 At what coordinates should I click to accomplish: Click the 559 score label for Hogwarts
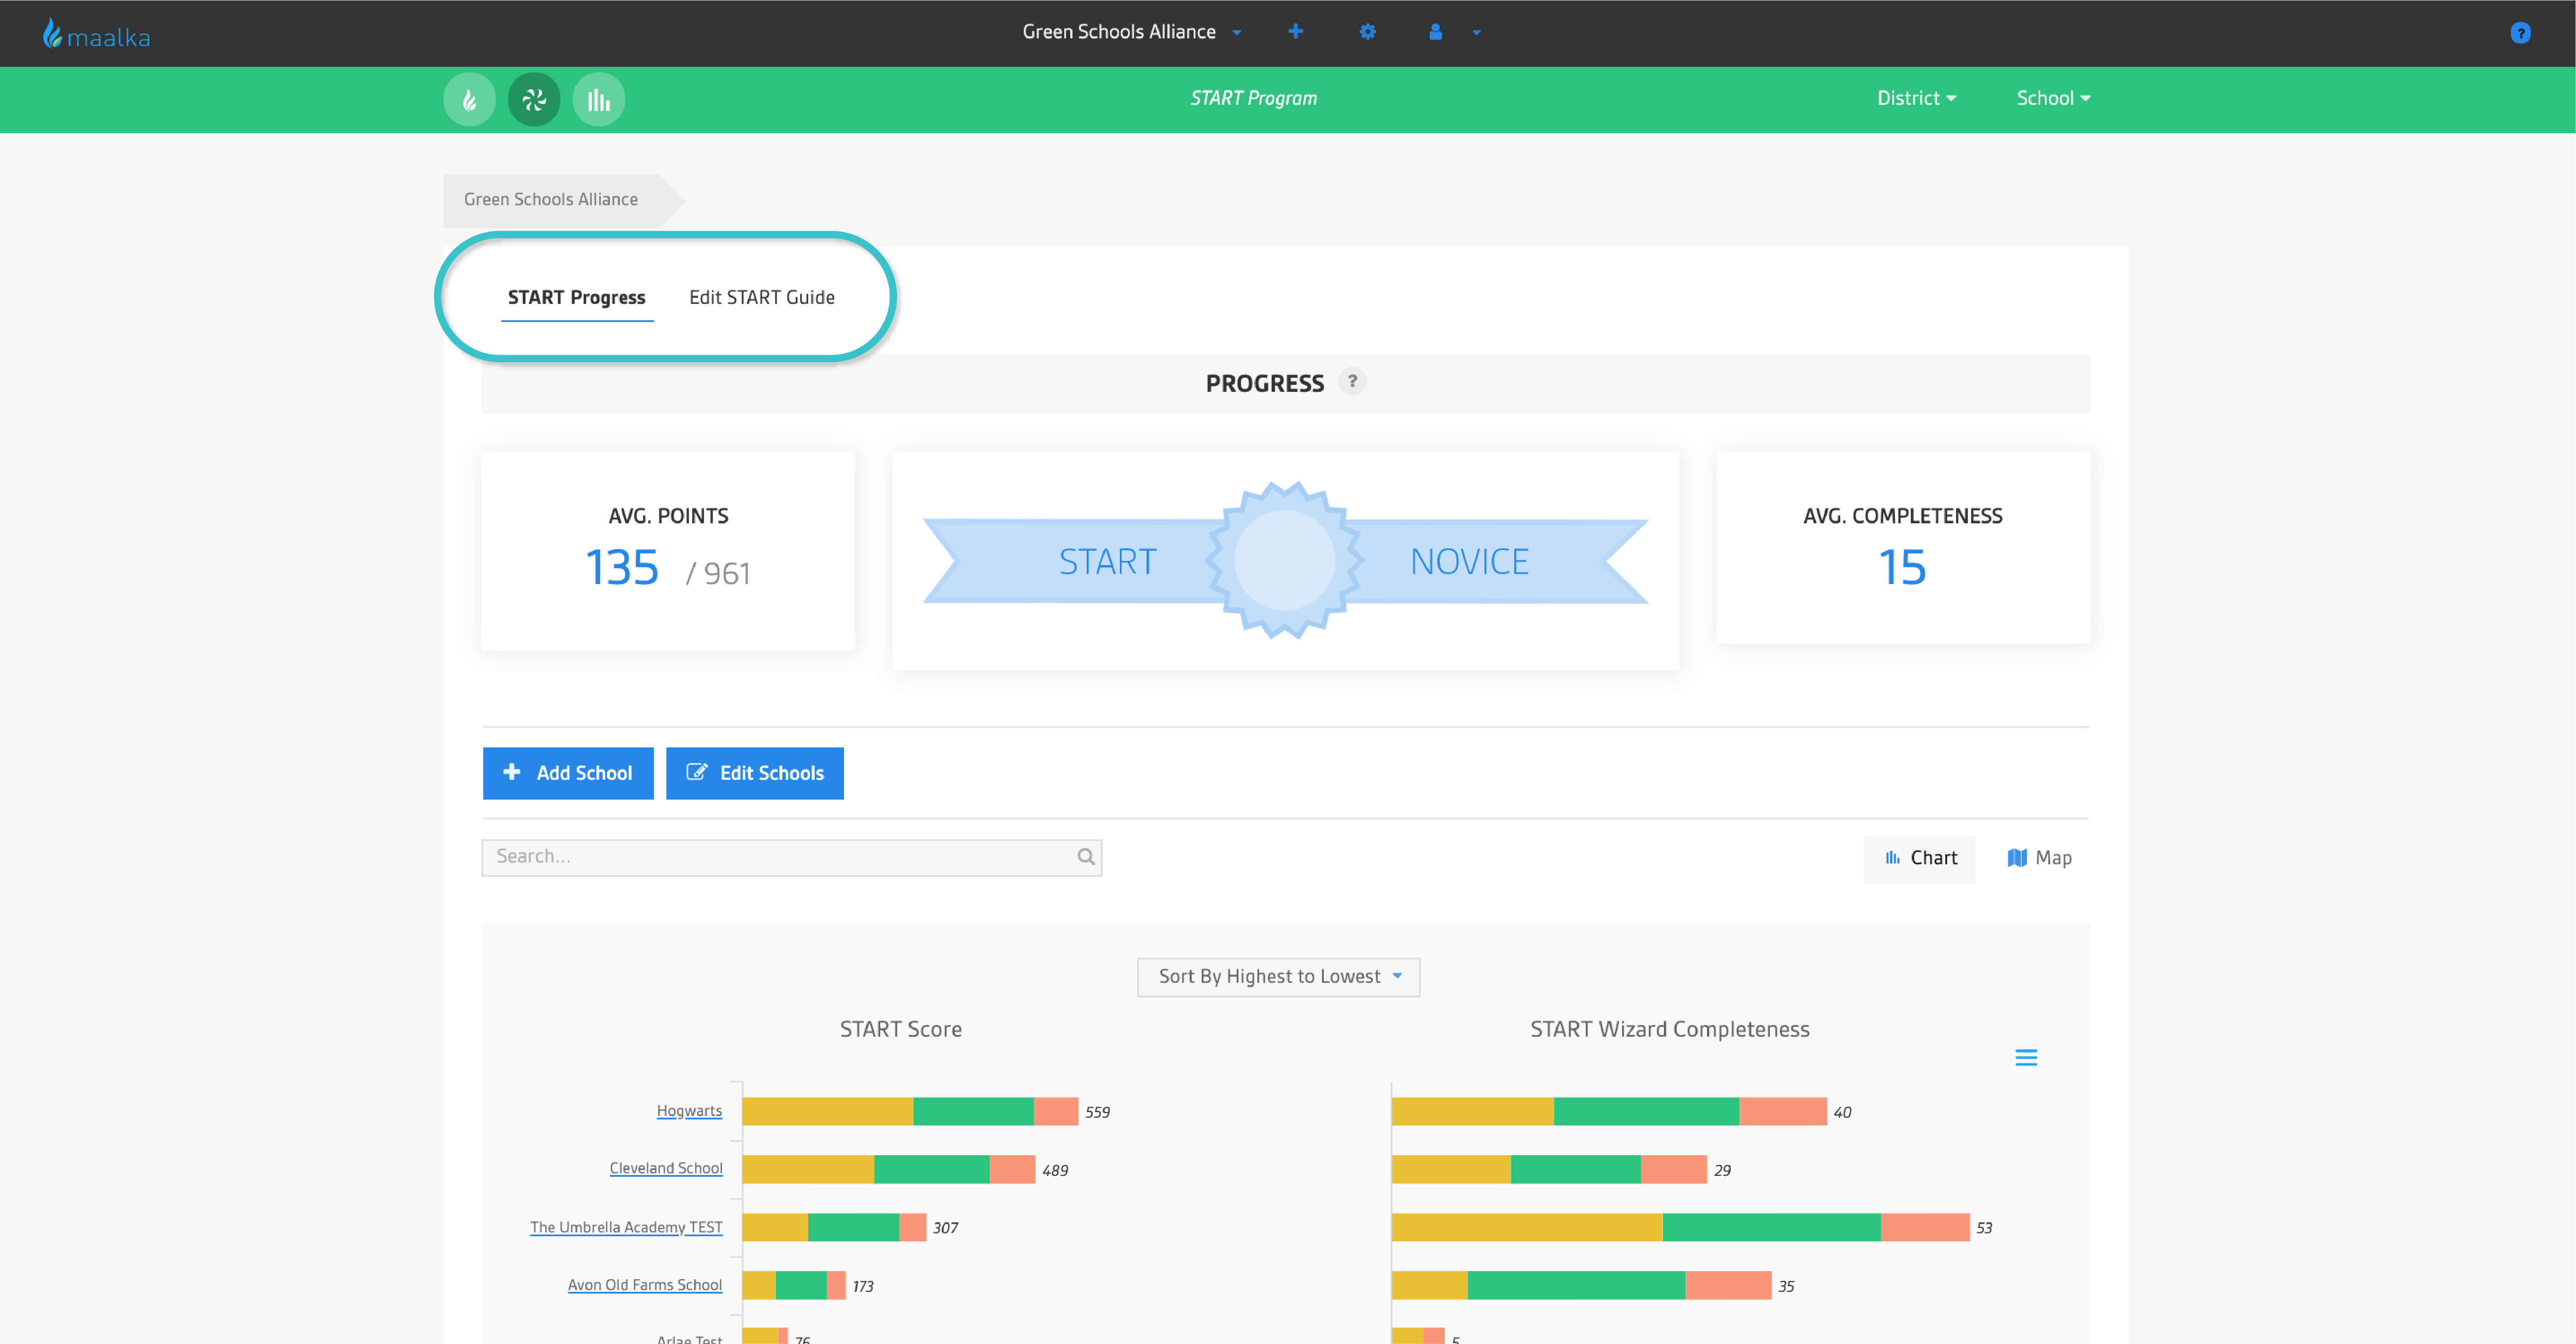click(1097, 1112)
